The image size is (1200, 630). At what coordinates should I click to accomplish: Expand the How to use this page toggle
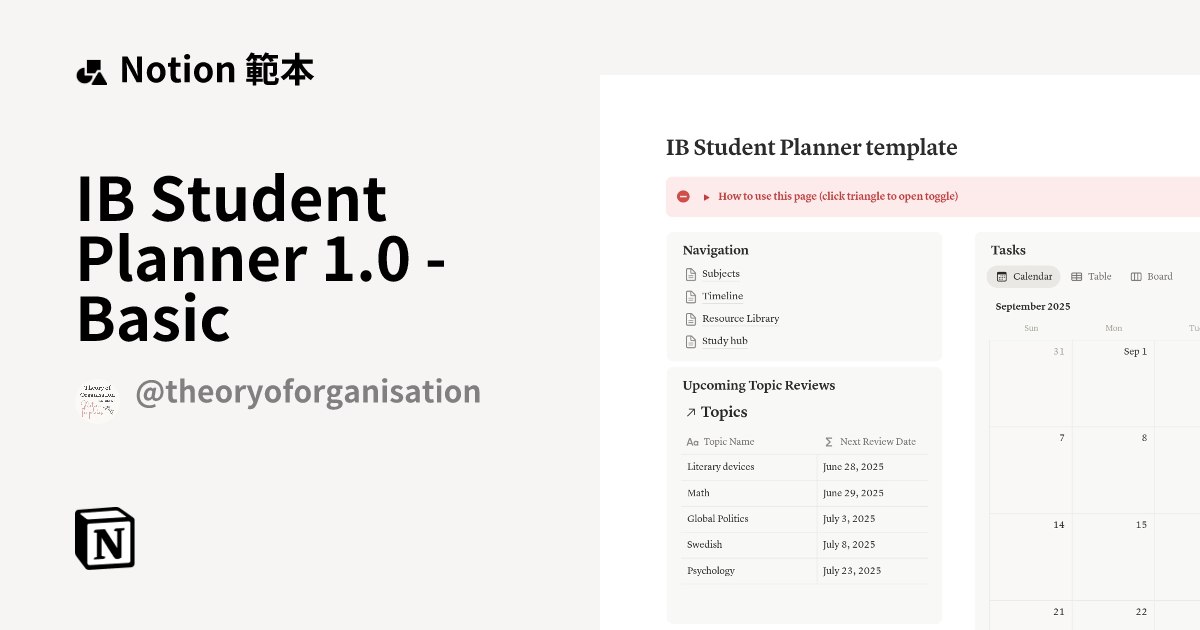706,196
